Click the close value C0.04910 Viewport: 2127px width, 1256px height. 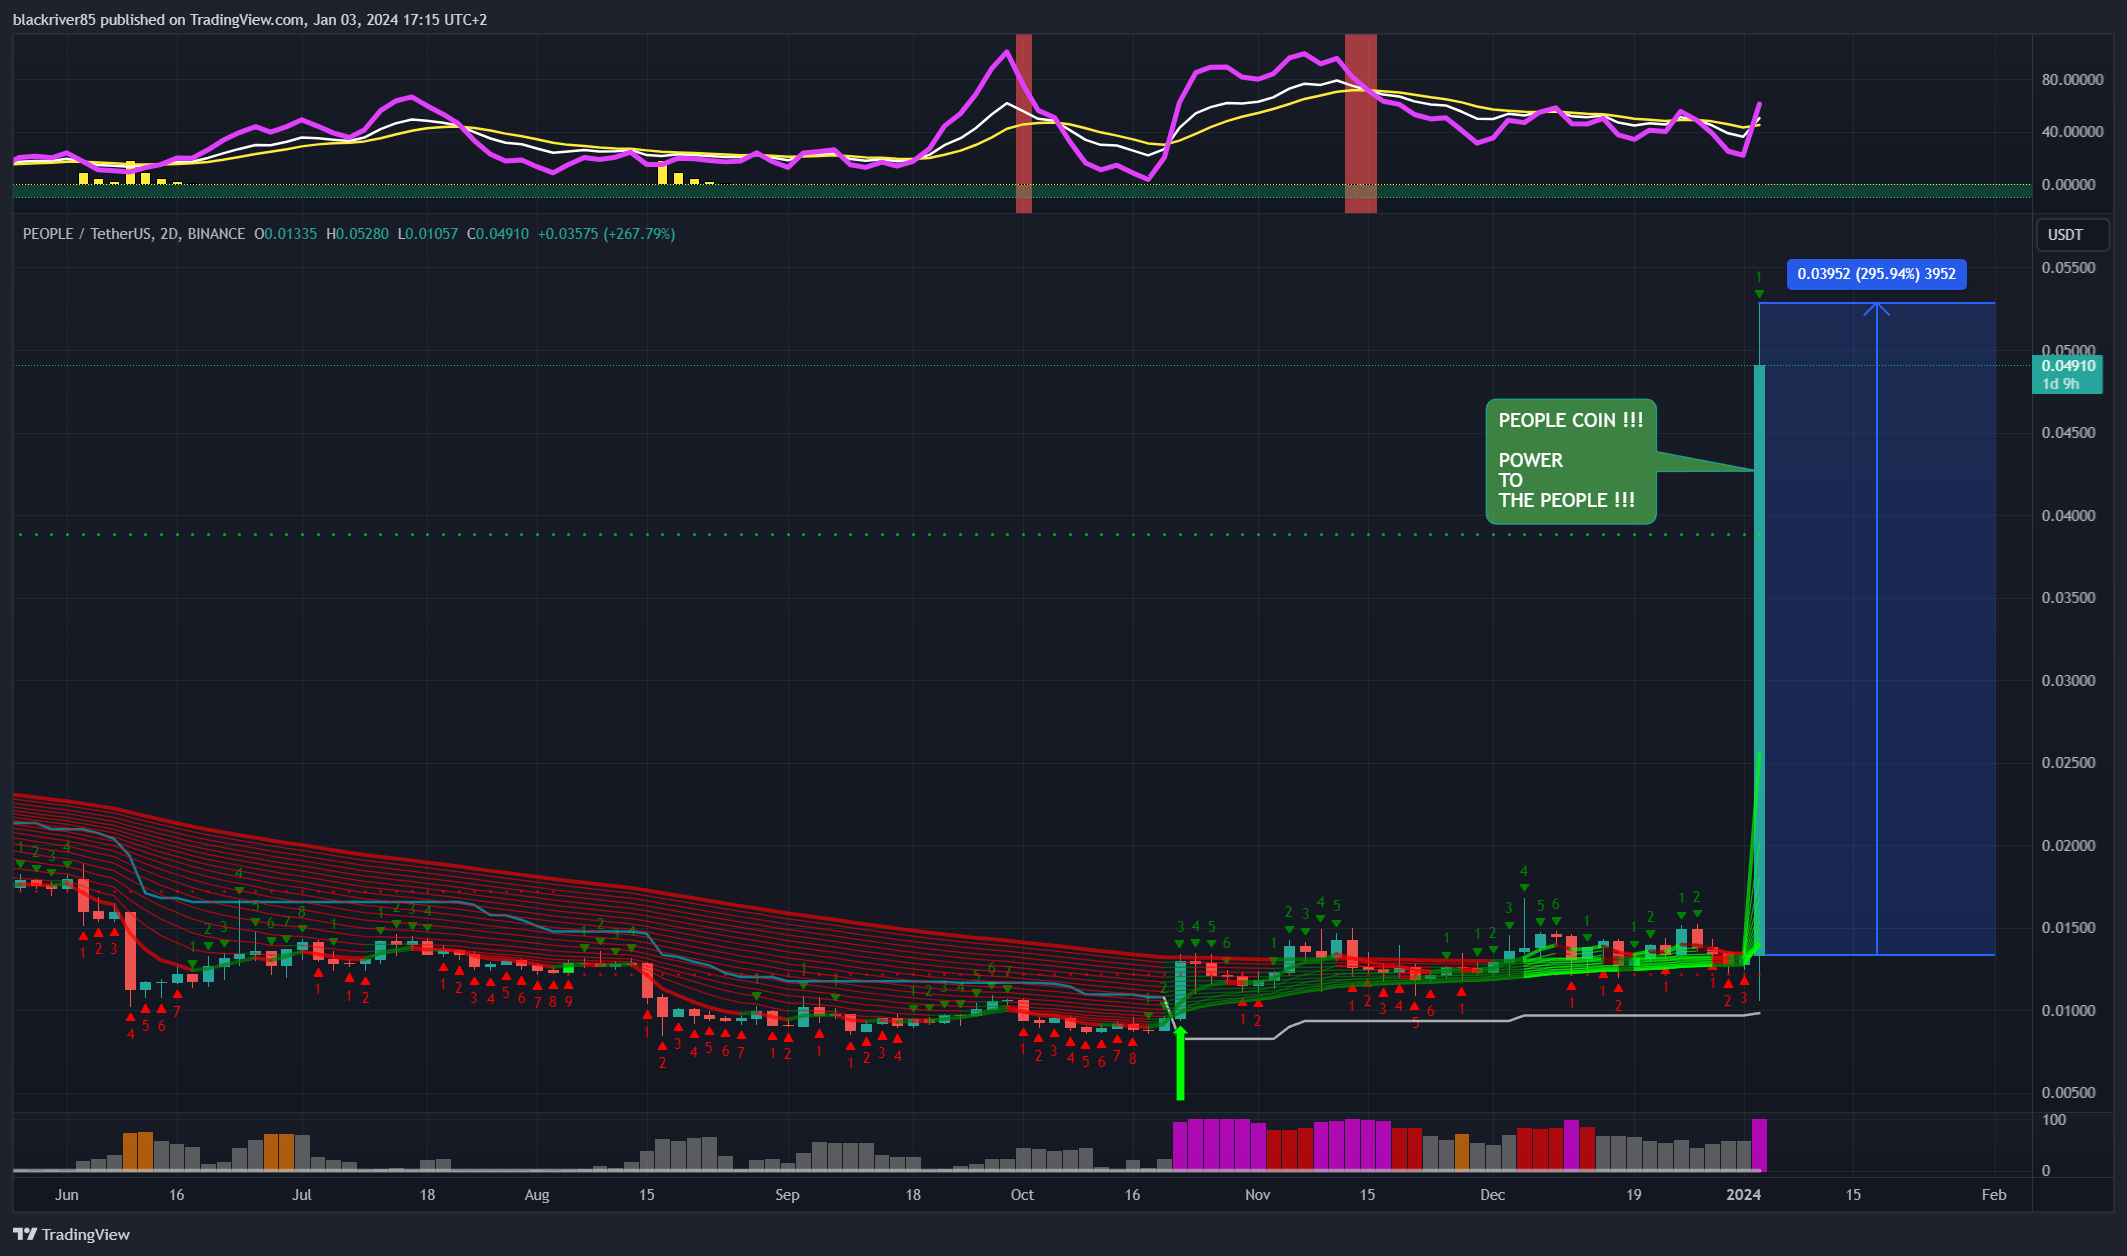(498, 234)
